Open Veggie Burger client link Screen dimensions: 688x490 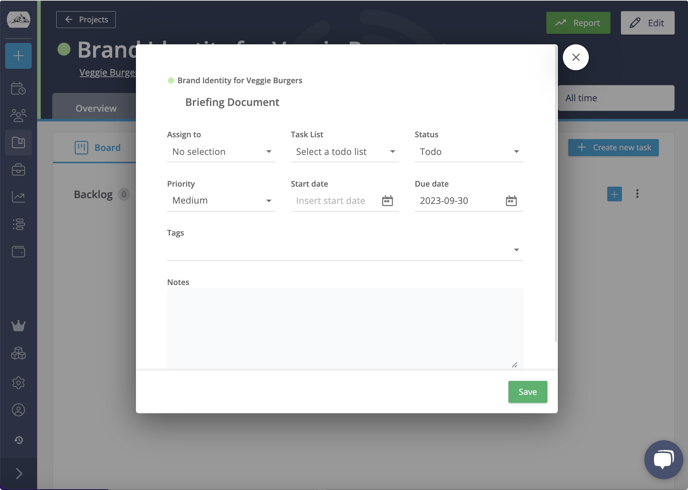click(108, 72)
